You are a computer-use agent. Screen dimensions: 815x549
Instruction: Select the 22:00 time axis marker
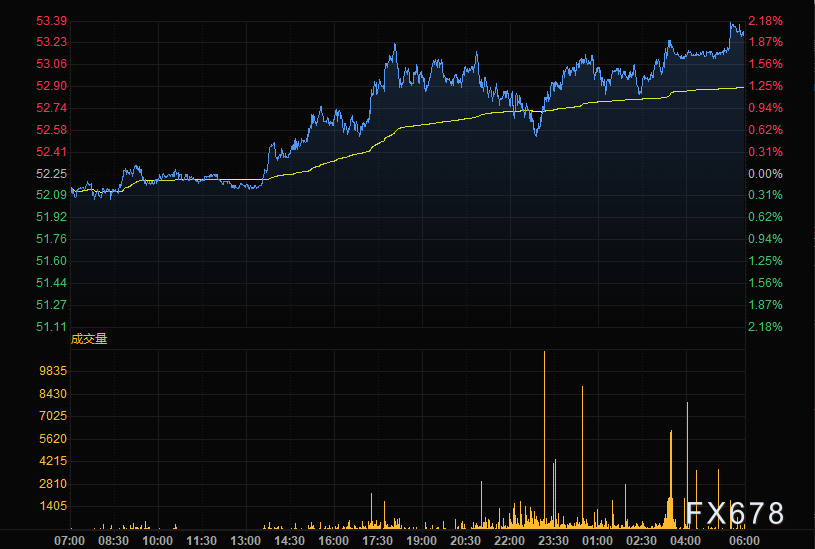click(x=509, y=540)
